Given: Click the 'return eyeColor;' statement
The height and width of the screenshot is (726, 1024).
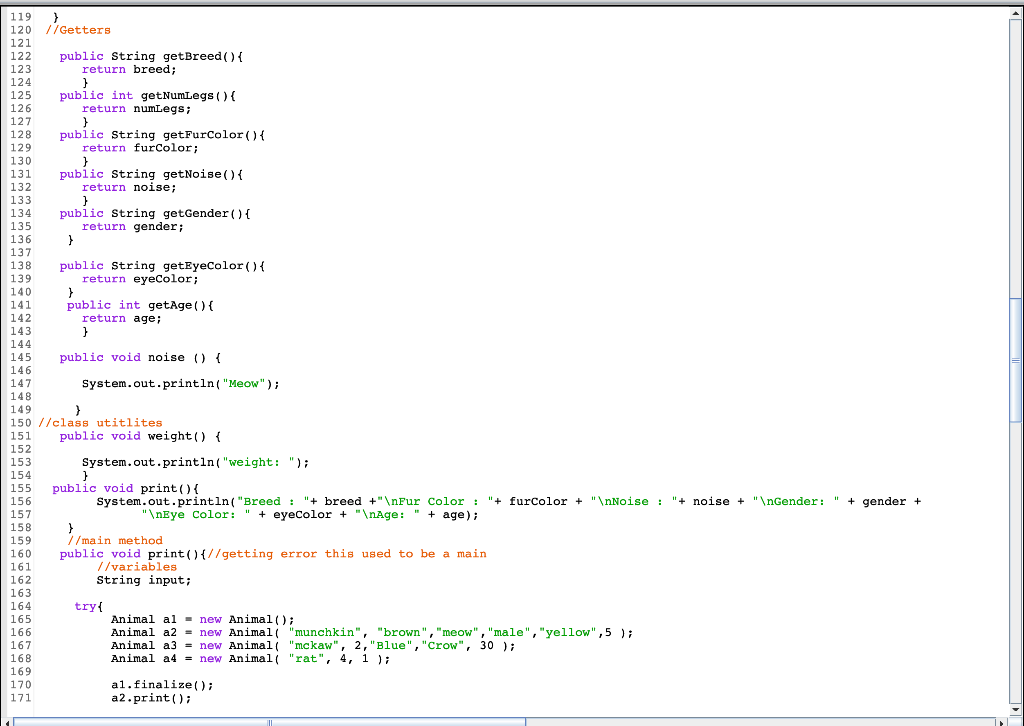Looking at the screenshot, I should pyautogui.click(x=140, y=278).
